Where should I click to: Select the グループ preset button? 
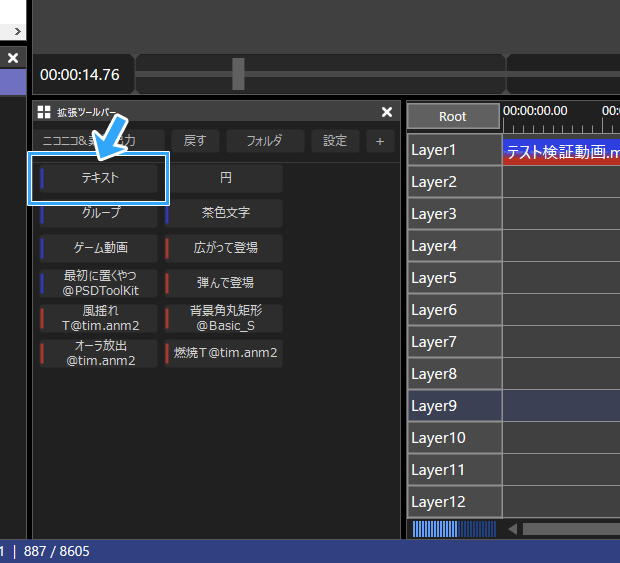[x=99, y=213]
